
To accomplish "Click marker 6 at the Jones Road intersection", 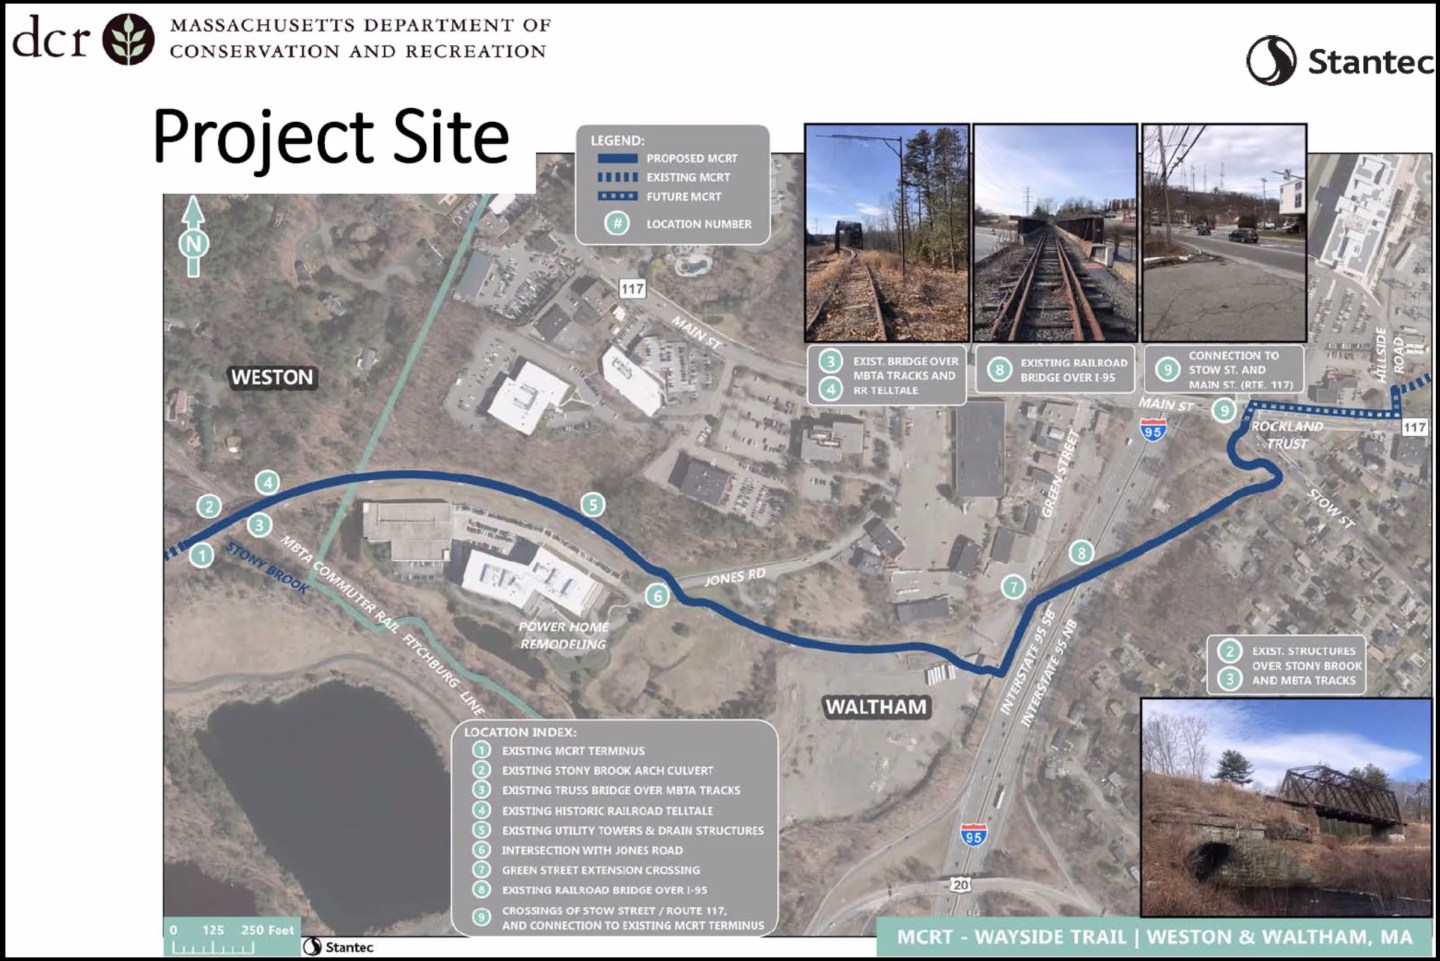I will click(x=657, y=594).
